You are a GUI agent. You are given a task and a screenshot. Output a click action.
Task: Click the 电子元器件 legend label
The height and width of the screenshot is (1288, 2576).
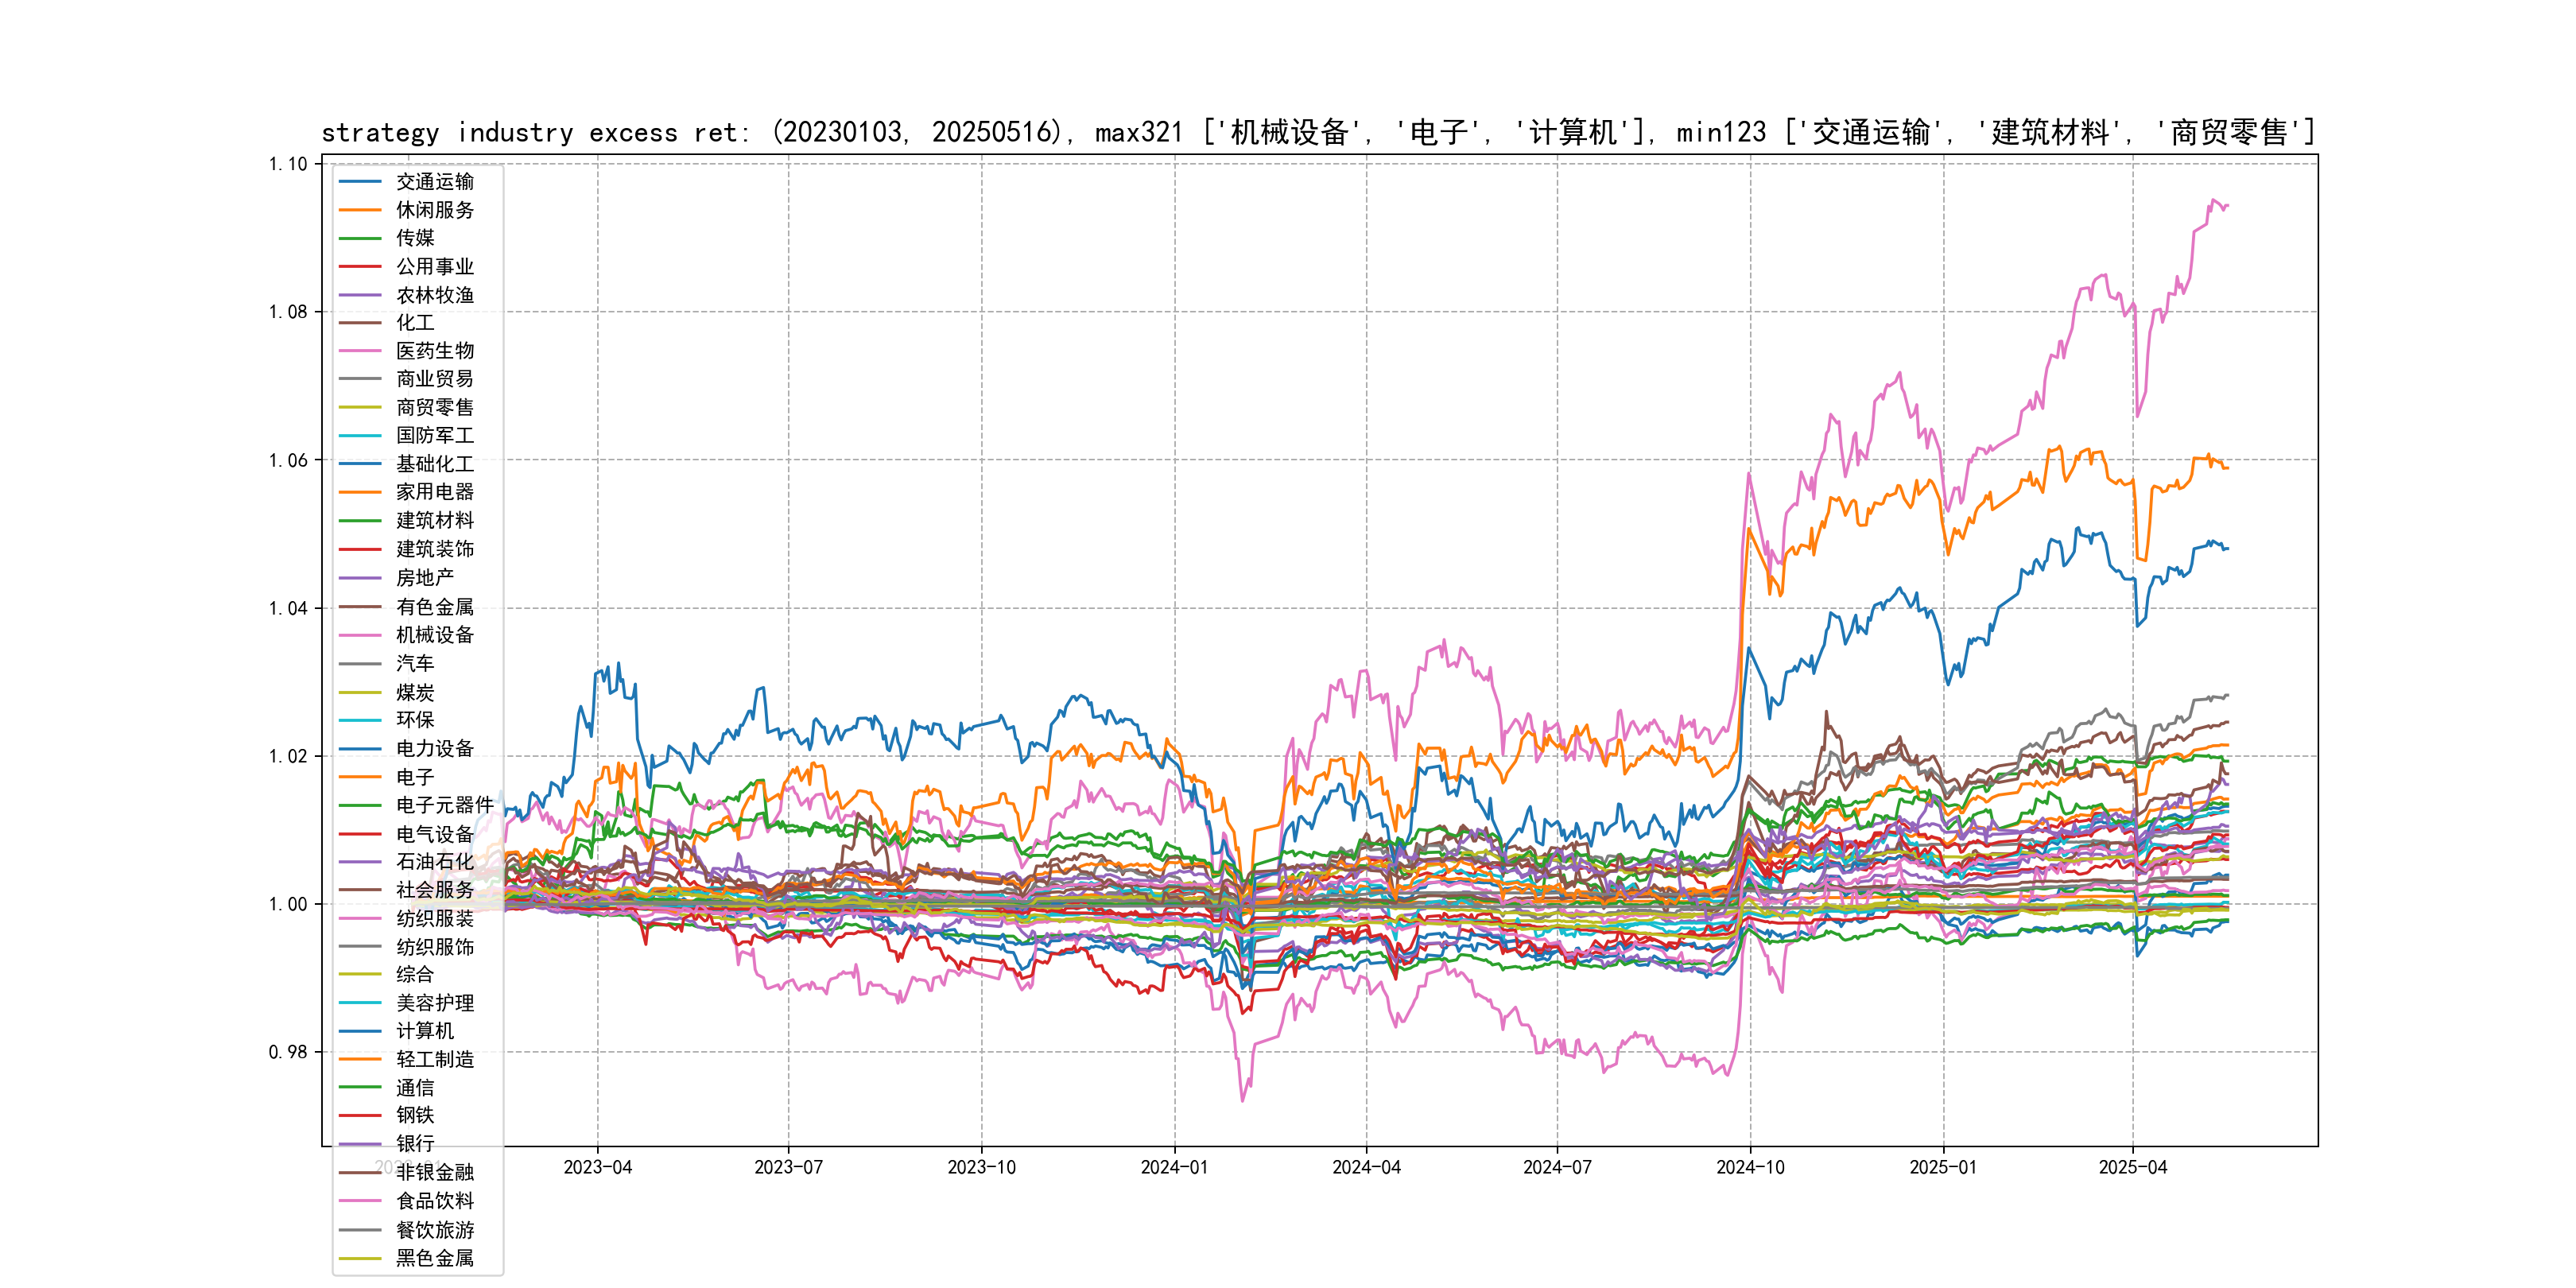pyautogui.click(x=444, y=805)
